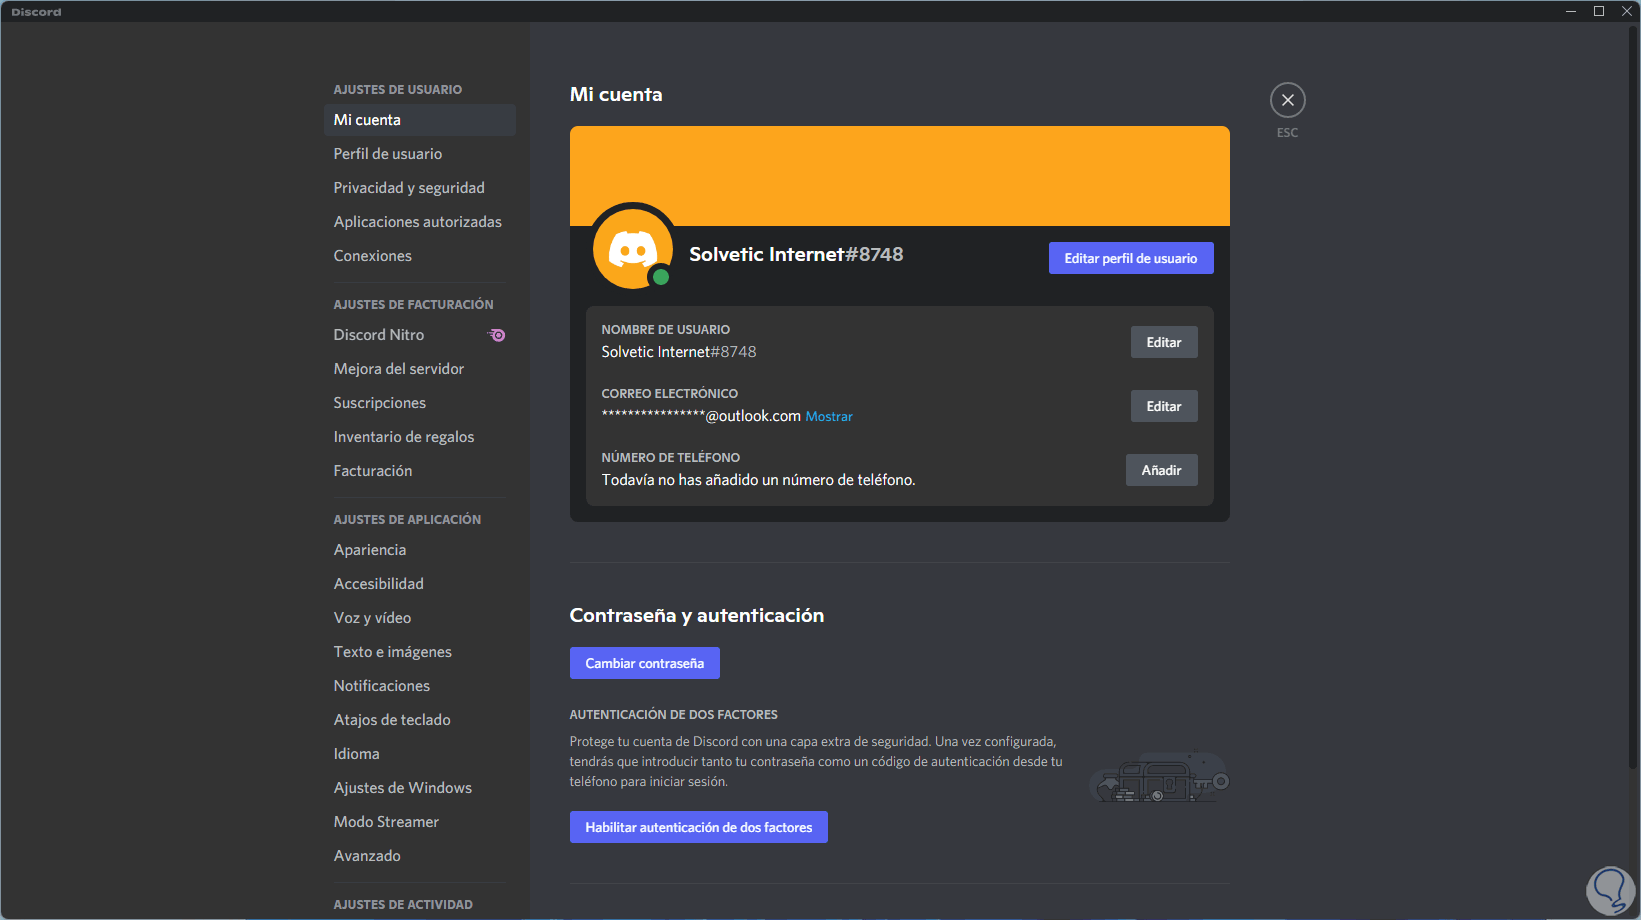
Task: Go to Inventario de regalos
Action: [420, 437]
